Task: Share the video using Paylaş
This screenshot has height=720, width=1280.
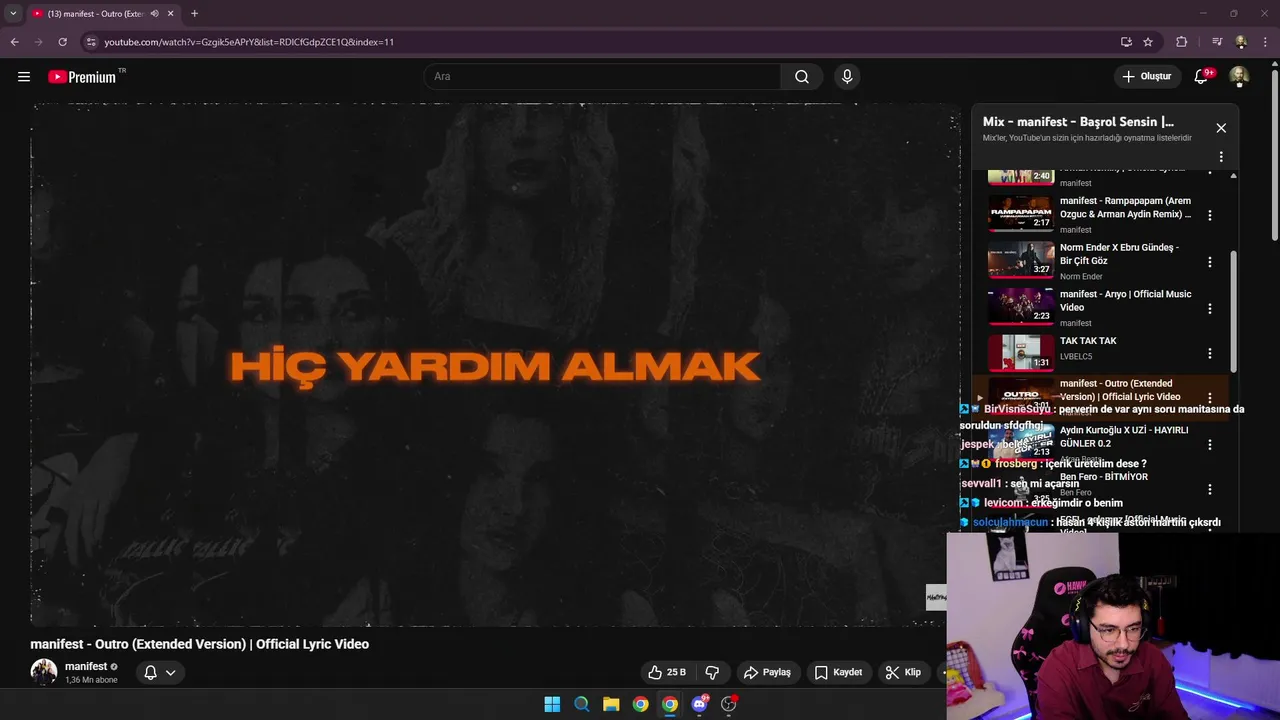Action: pyautogui.click(x=768, y=672)
